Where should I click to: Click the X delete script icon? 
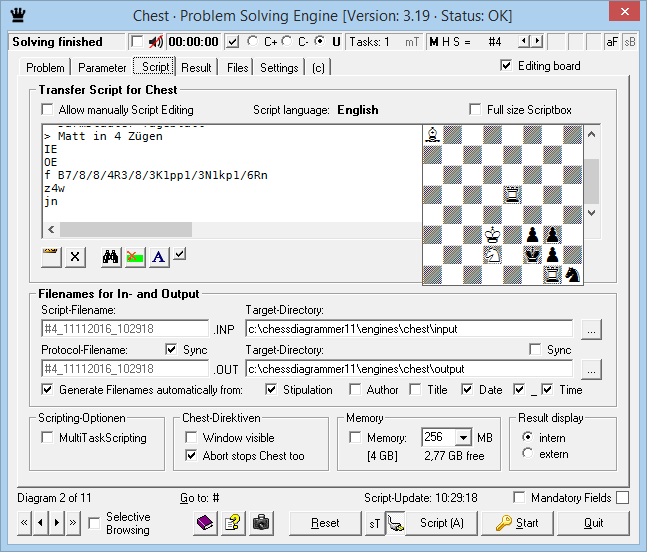point(75,257)
